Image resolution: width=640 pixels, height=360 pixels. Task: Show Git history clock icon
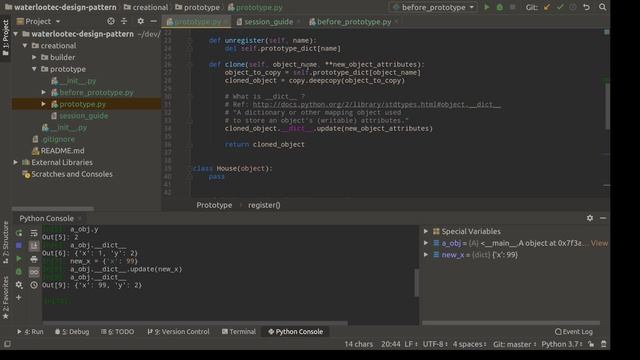coord(573,7)
